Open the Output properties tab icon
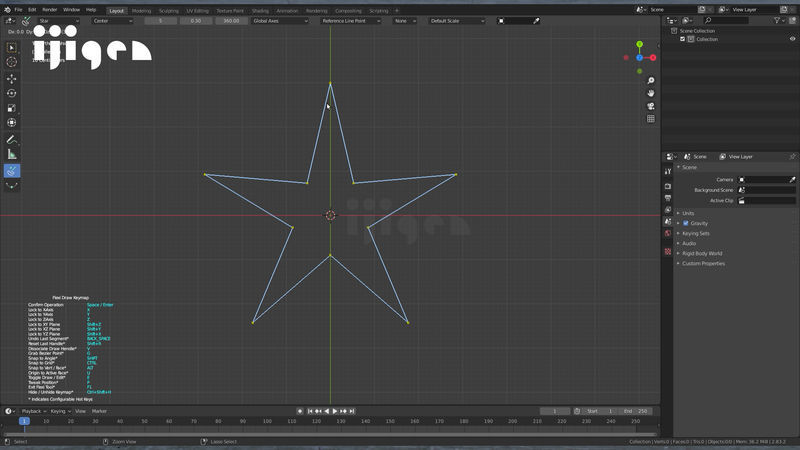 click(668, 198)
